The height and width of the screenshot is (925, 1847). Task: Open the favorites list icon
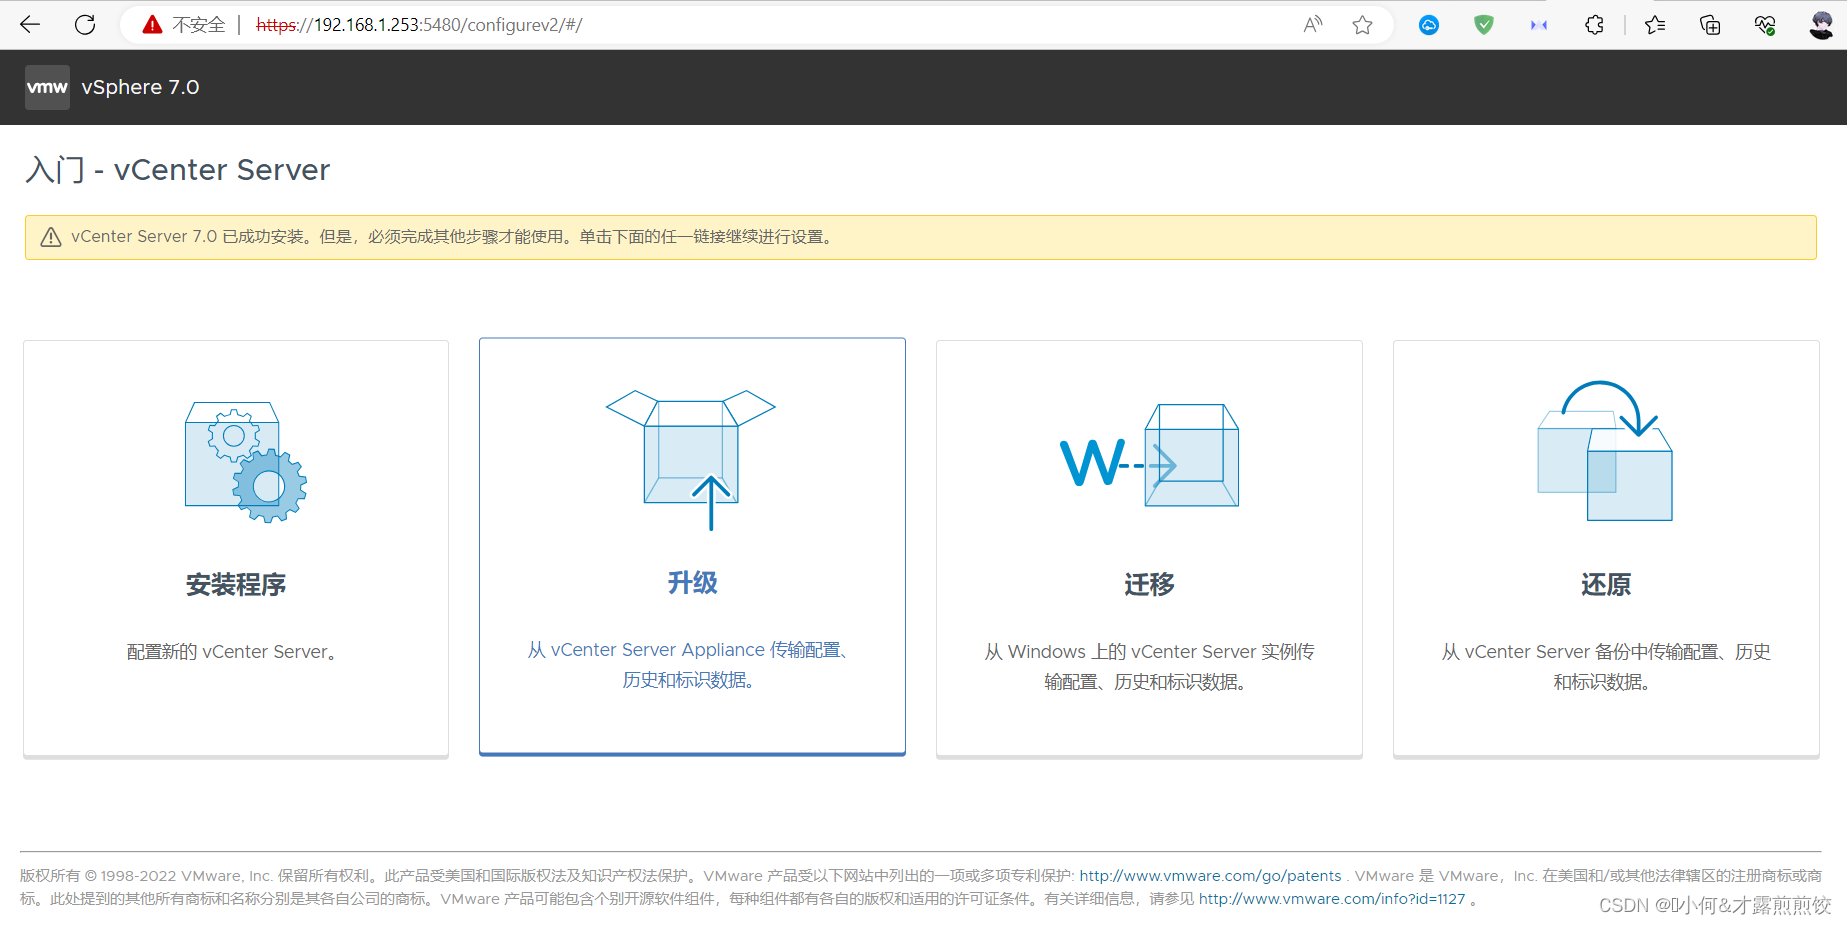pyautogui.click(x=1655, y=25)
